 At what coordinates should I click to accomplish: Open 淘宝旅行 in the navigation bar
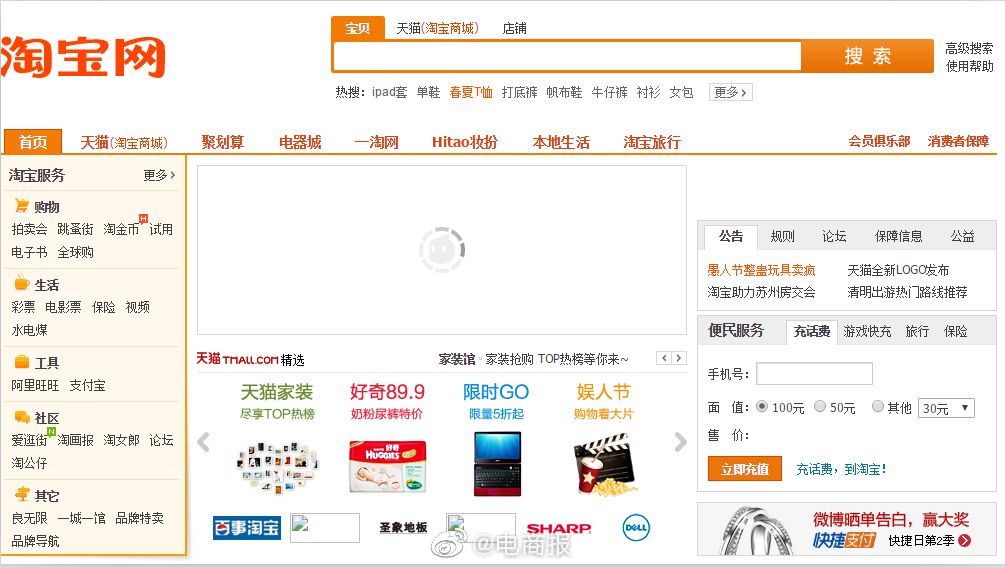coord(652,142)
